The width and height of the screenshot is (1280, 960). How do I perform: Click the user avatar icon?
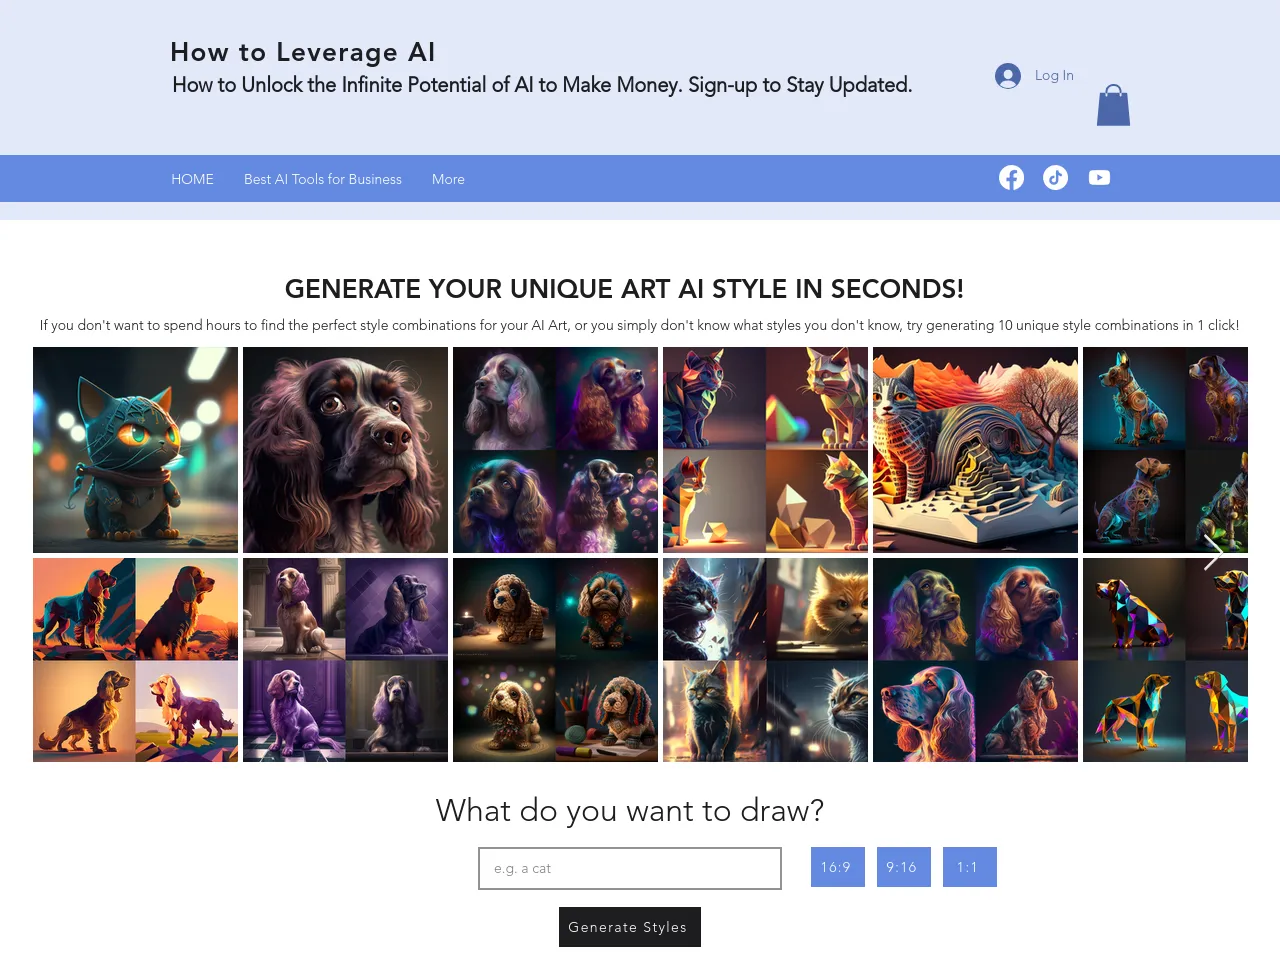[x=1007, y=76]
